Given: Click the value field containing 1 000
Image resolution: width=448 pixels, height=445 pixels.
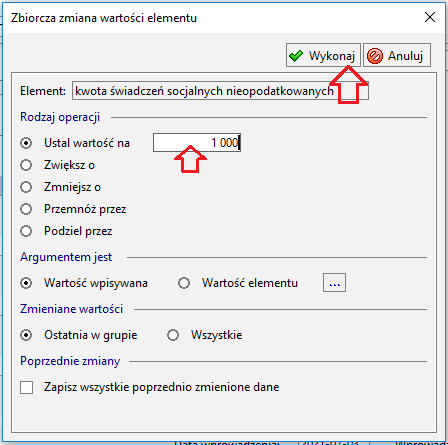Looking at the screenshot, I should pyautogui.click(x=197, y=143).
